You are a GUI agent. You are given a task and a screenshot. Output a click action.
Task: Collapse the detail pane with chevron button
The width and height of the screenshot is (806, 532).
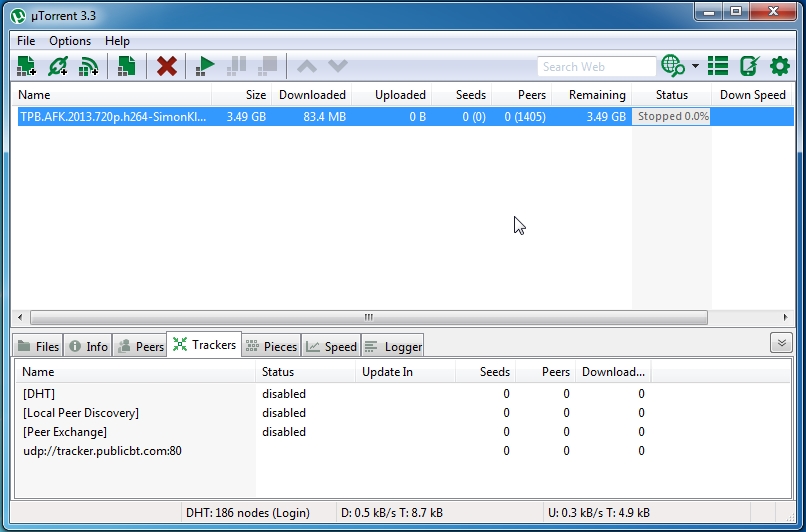pyautogui.click(x=781, y=343)
